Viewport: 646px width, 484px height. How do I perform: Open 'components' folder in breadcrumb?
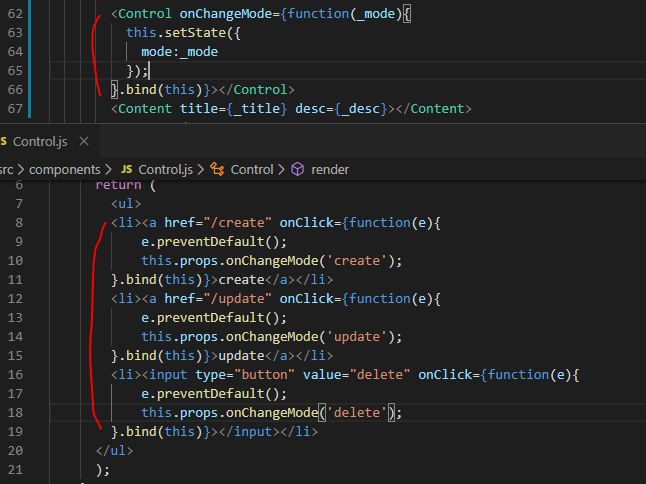(65, 169)
